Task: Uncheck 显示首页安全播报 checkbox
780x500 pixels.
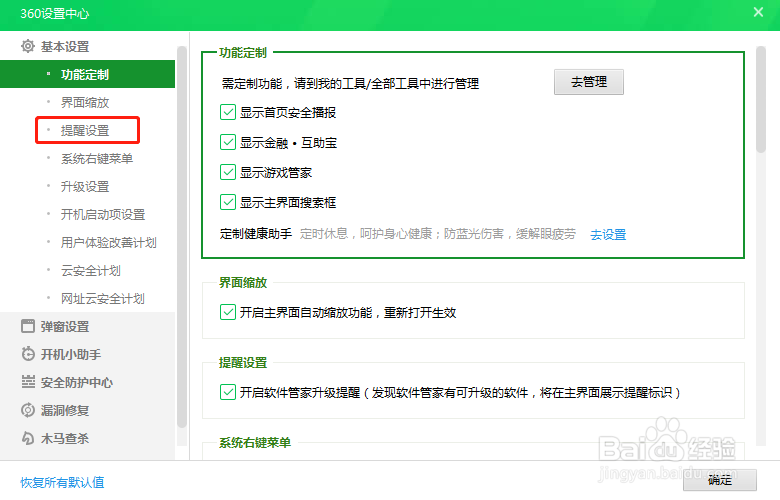Action: tap(228, 112)
